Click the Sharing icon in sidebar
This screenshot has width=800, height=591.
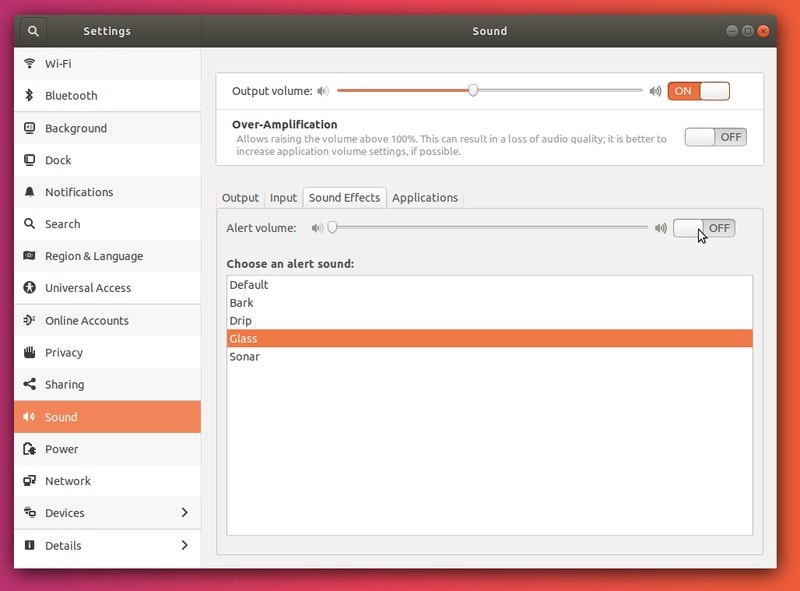[29, 385]
